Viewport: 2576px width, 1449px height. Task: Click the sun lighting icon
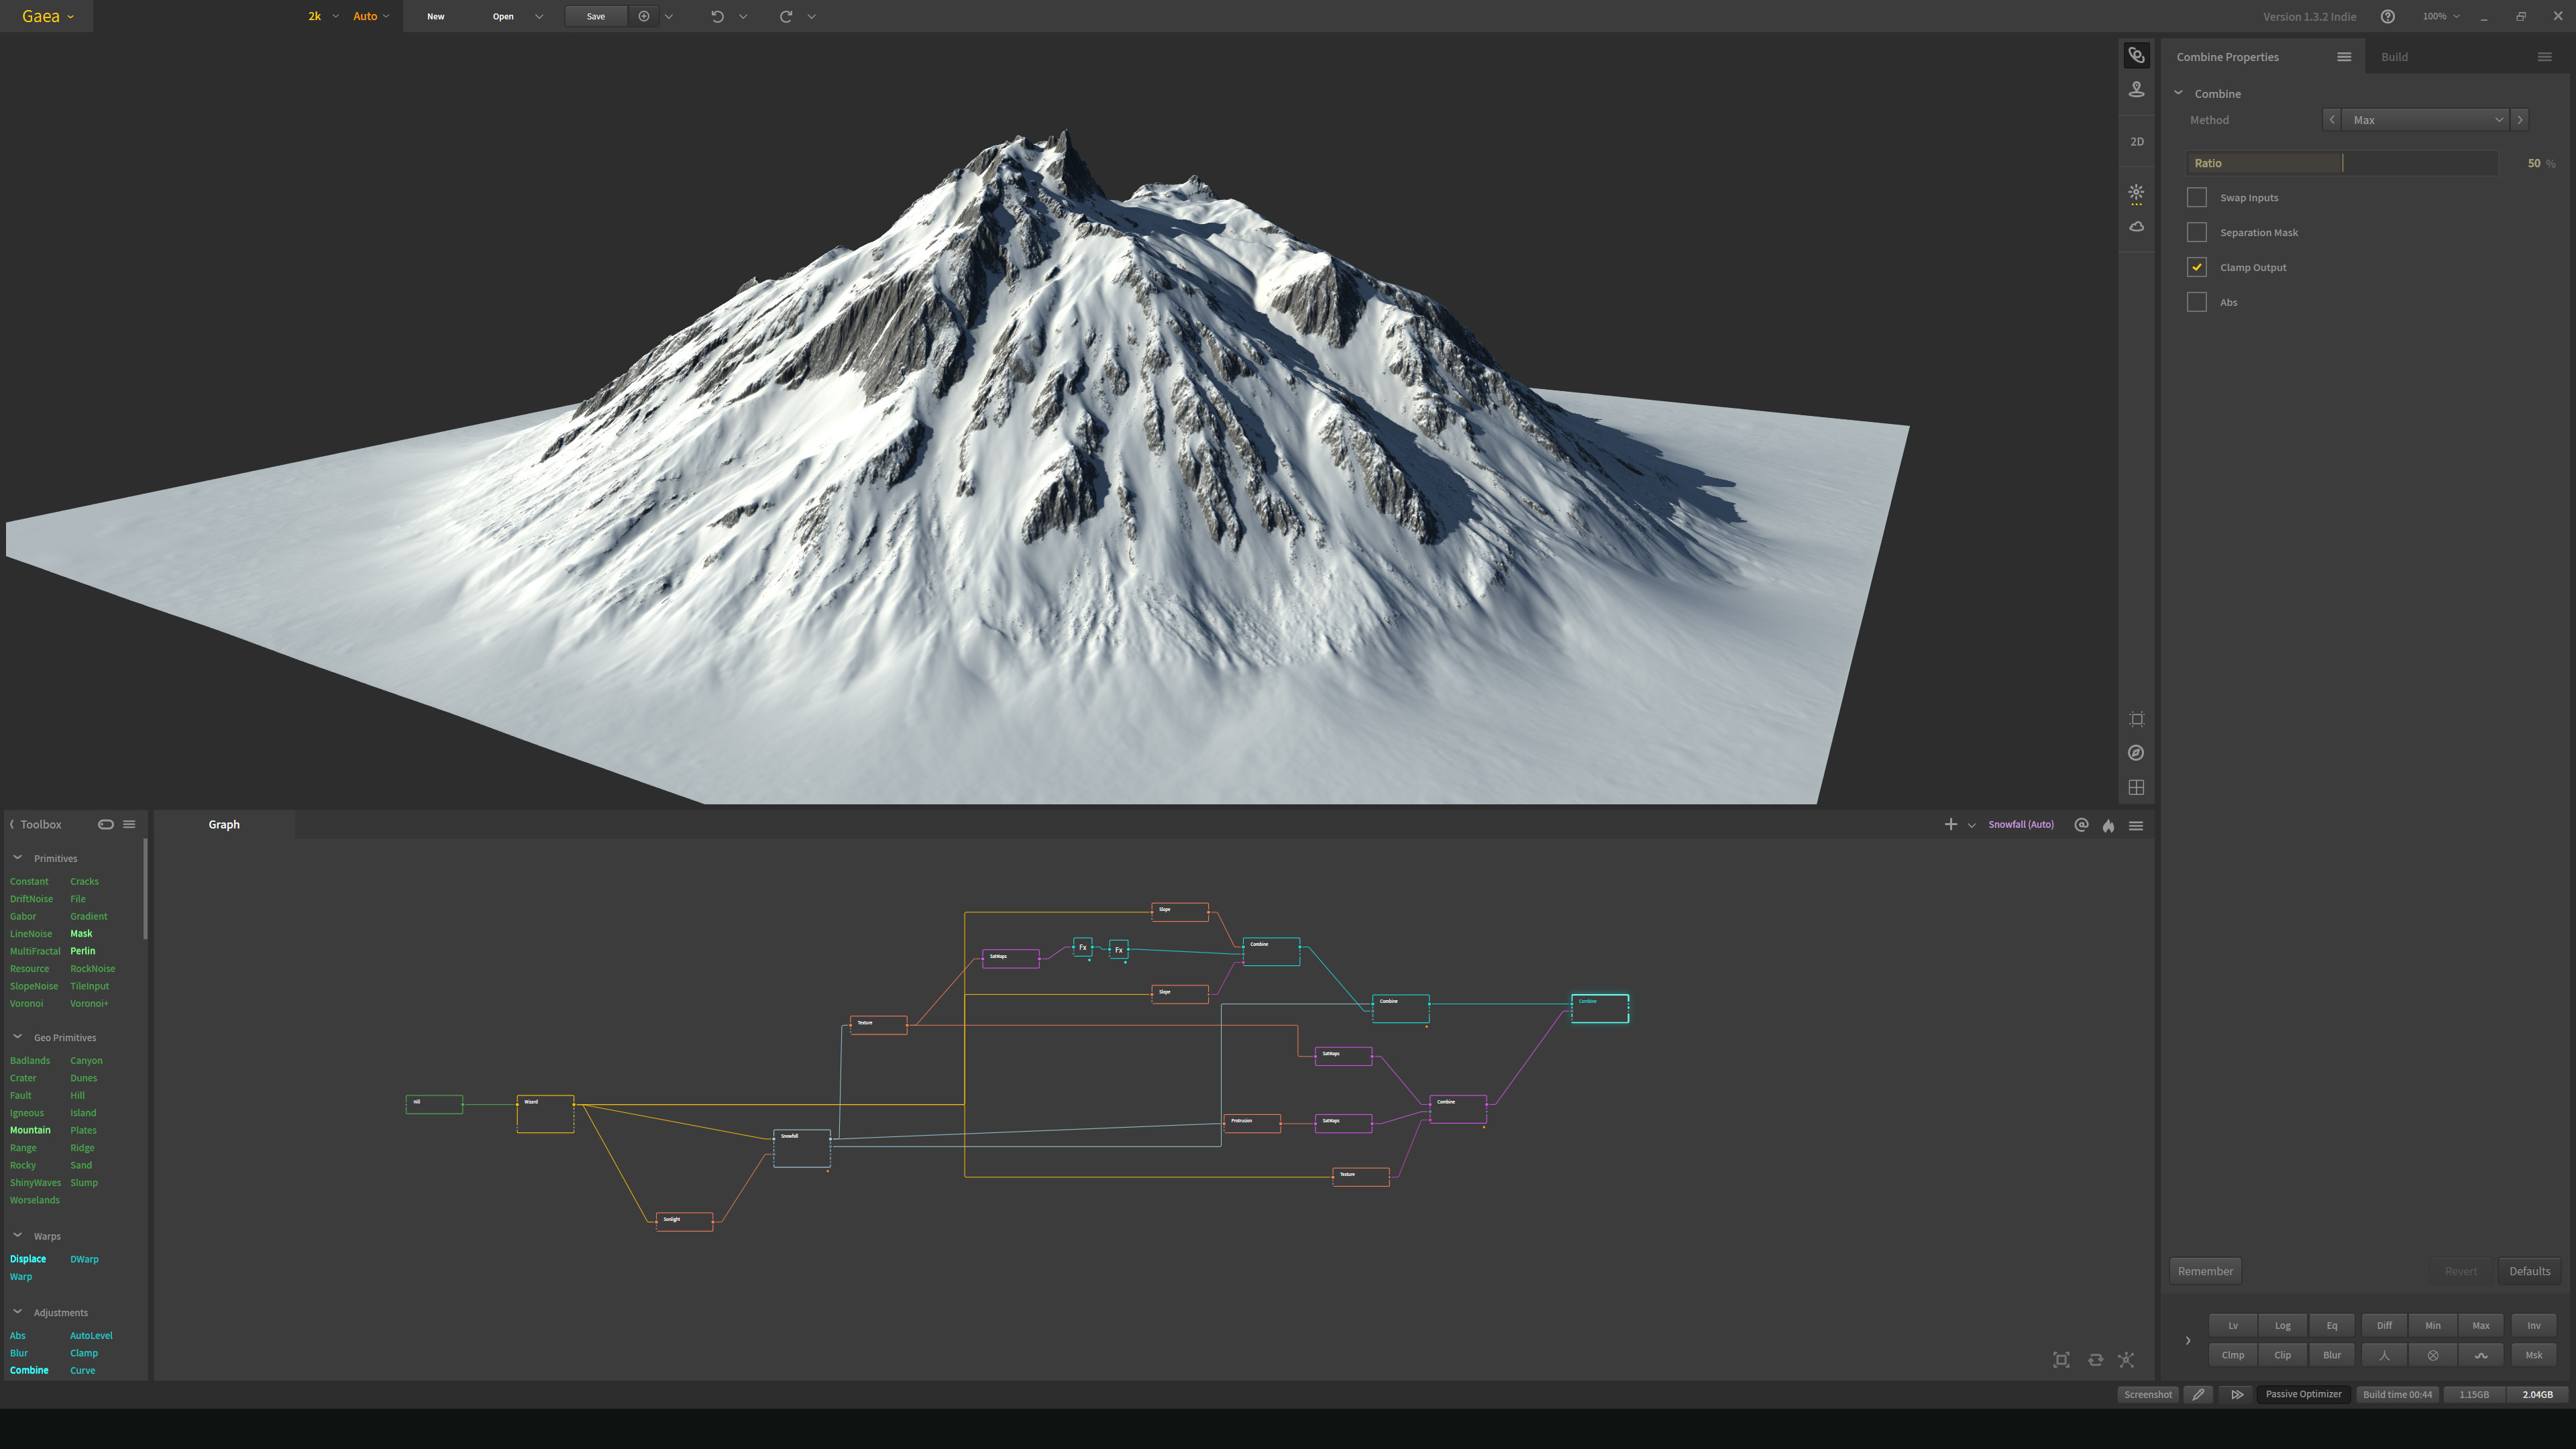tap(2136, 192)
